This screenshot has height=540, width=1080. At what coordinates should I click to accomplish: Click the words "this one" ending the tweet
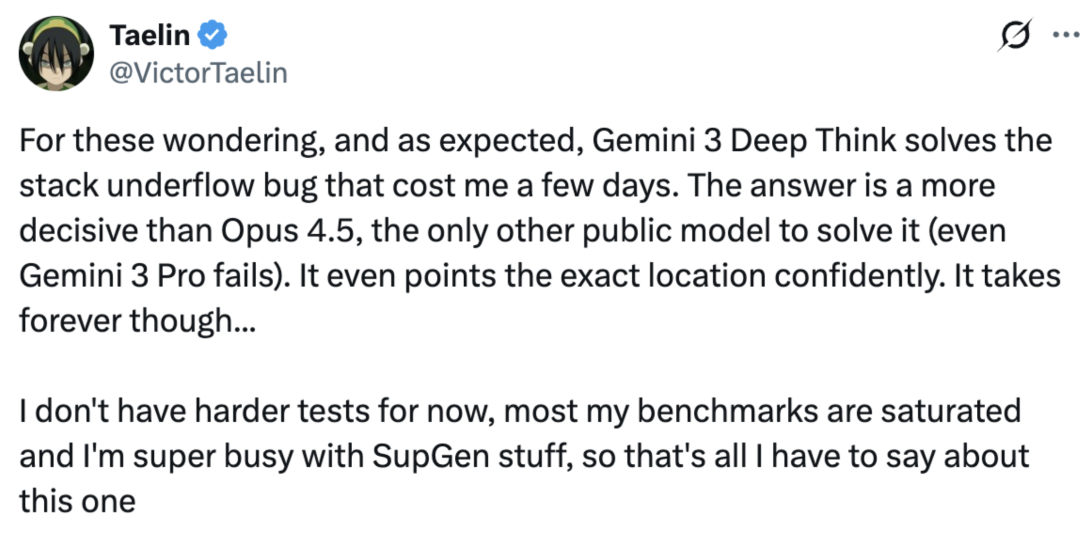click(x=77, y=500)
